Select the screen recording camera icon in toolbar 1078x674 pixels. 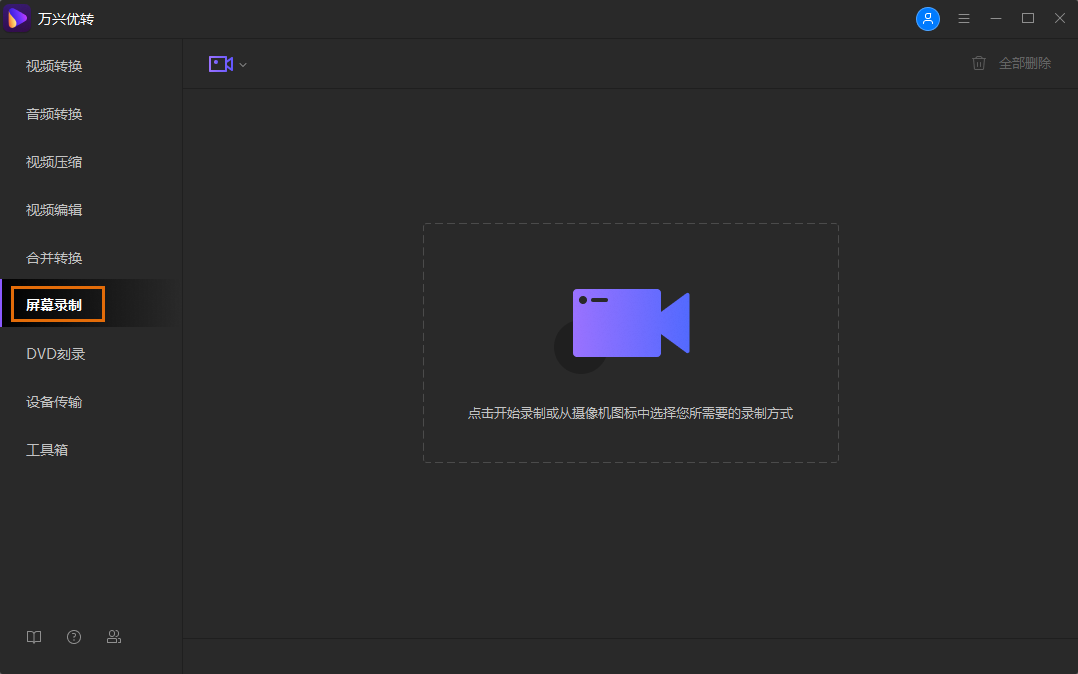(220, 62)
